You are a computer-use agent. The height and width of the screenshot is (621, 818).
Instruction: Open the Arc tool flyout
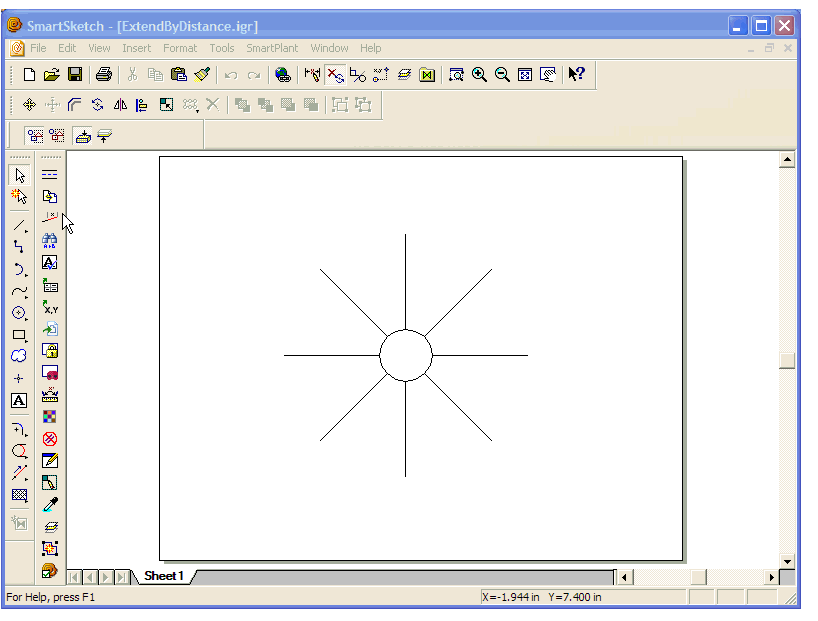tap(20, 269)
